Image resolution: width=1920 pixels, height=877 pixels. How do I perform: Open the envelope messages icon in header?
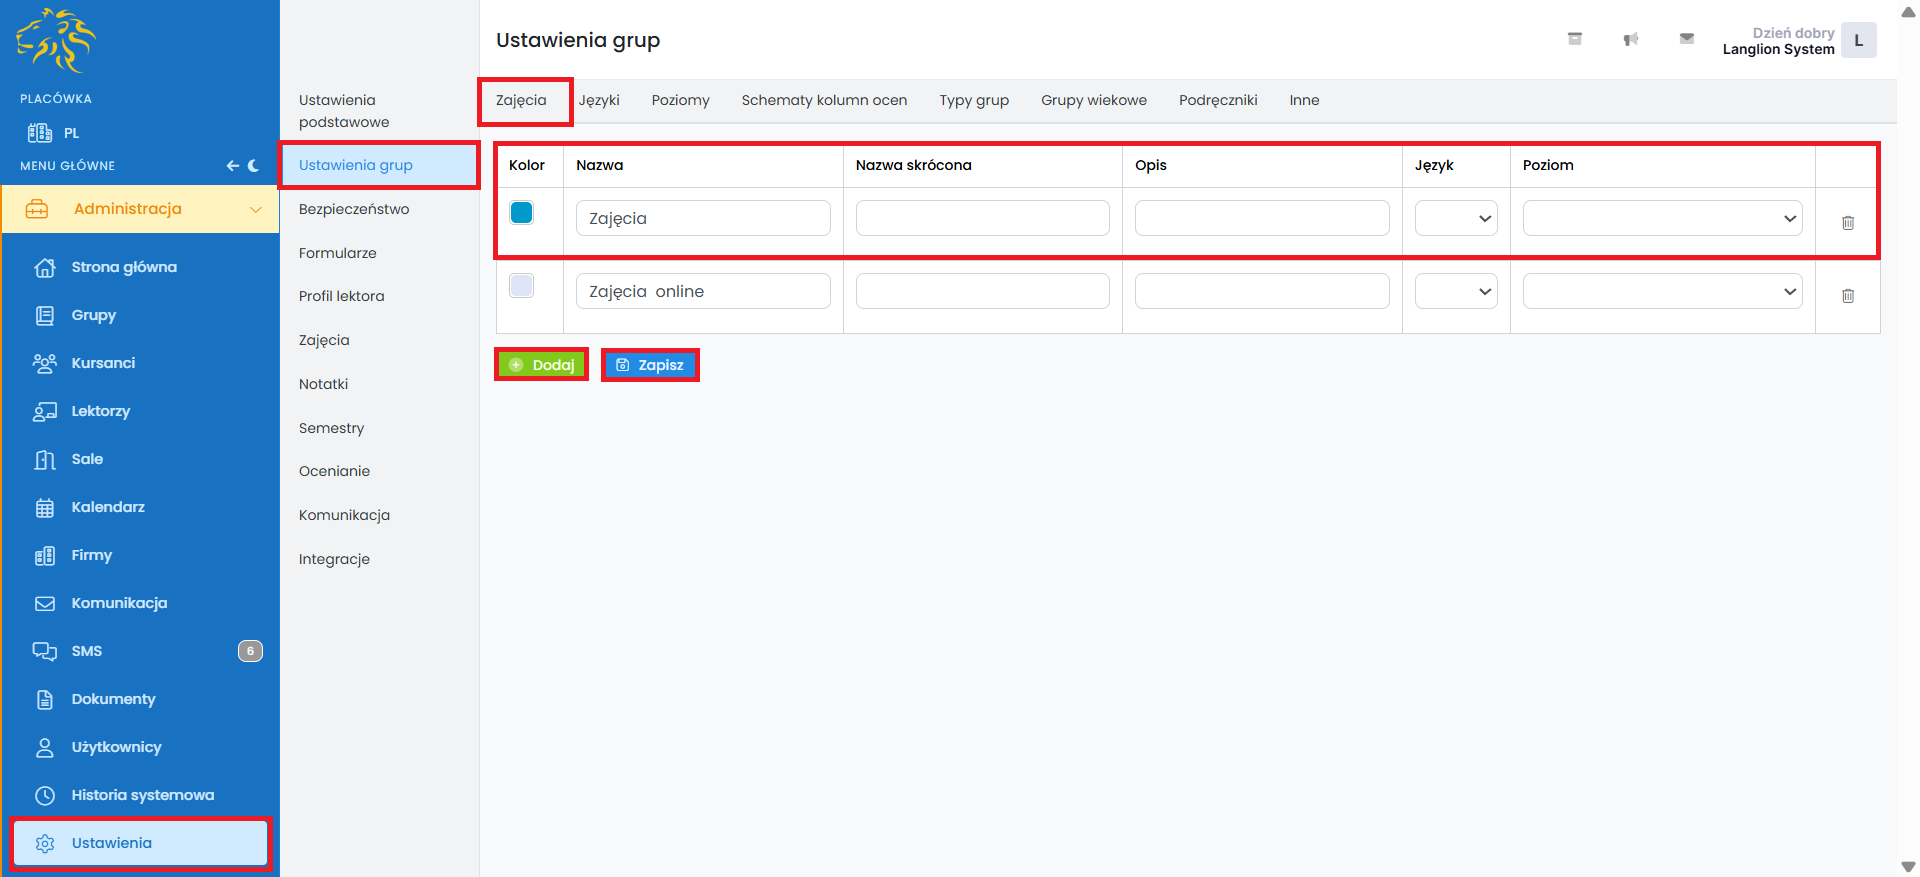click(1686, 39)
